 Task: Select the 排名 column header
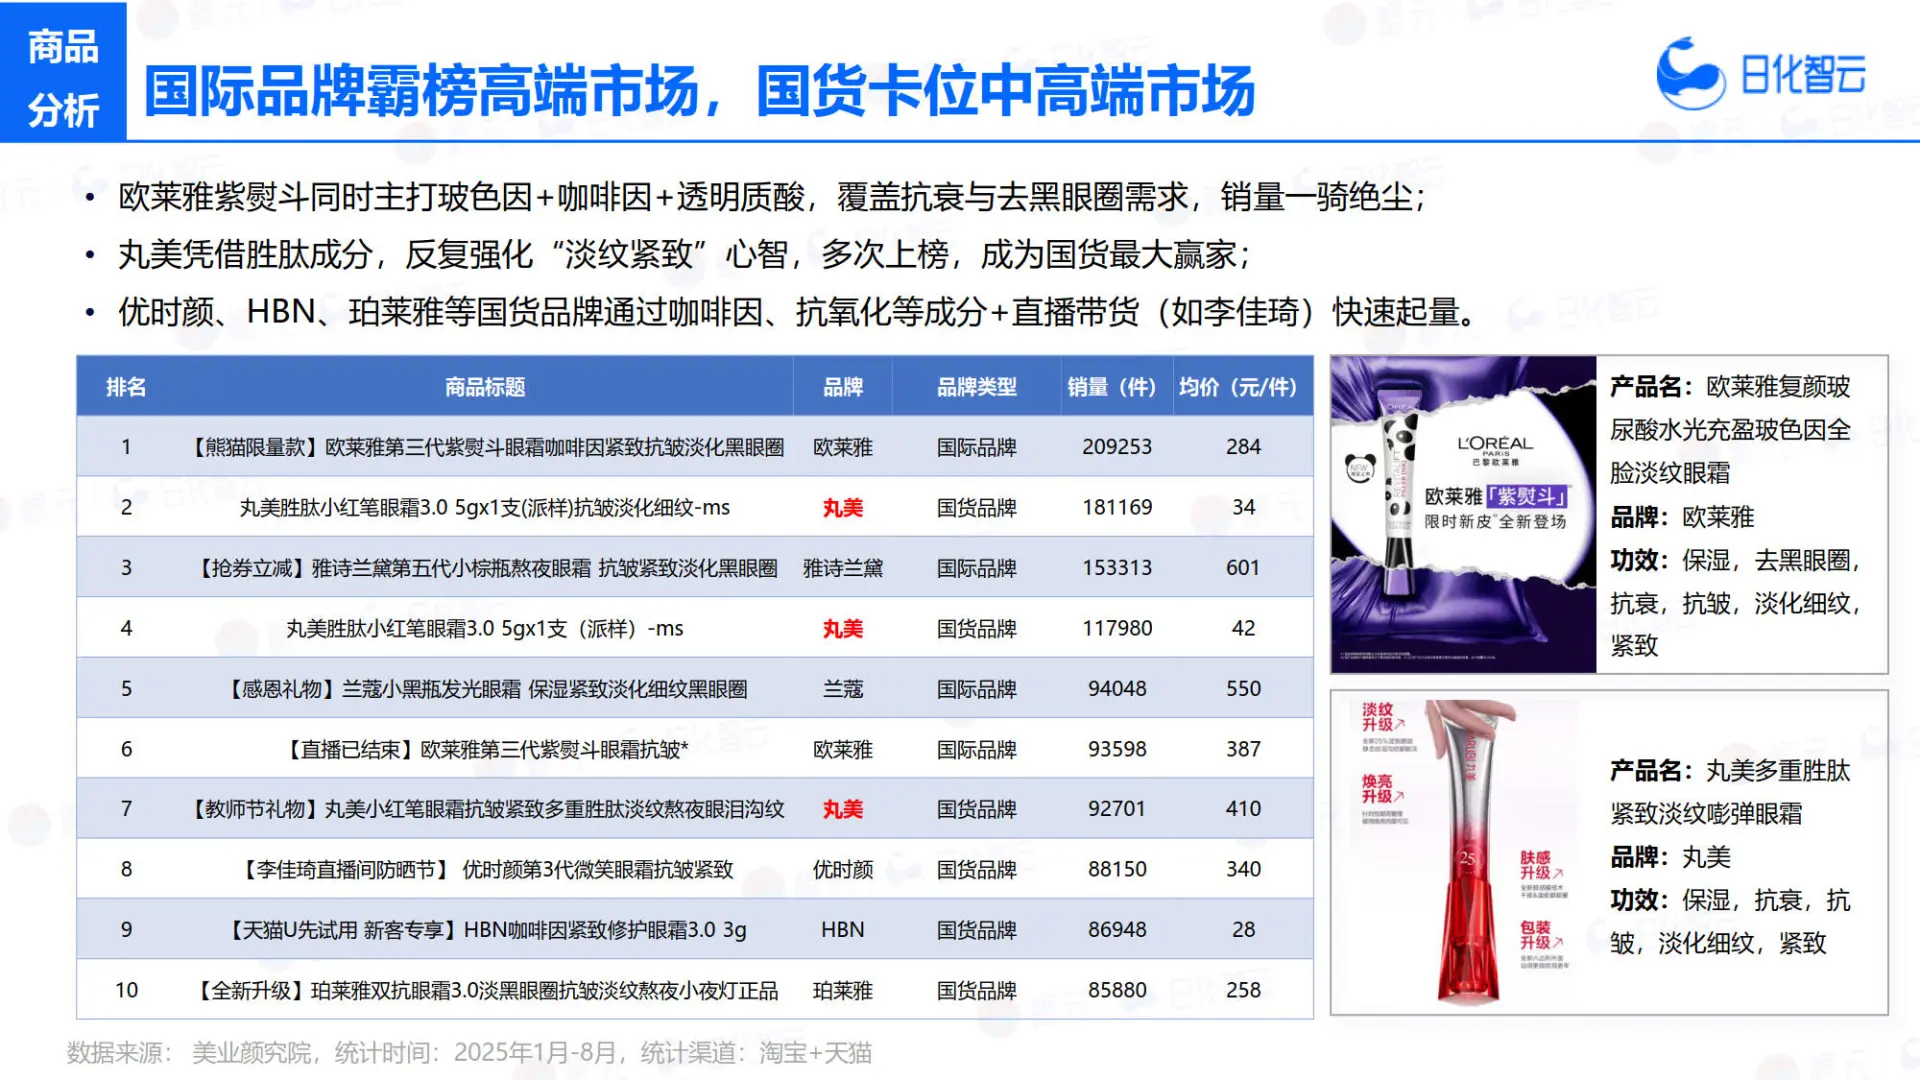coord(126,387)
